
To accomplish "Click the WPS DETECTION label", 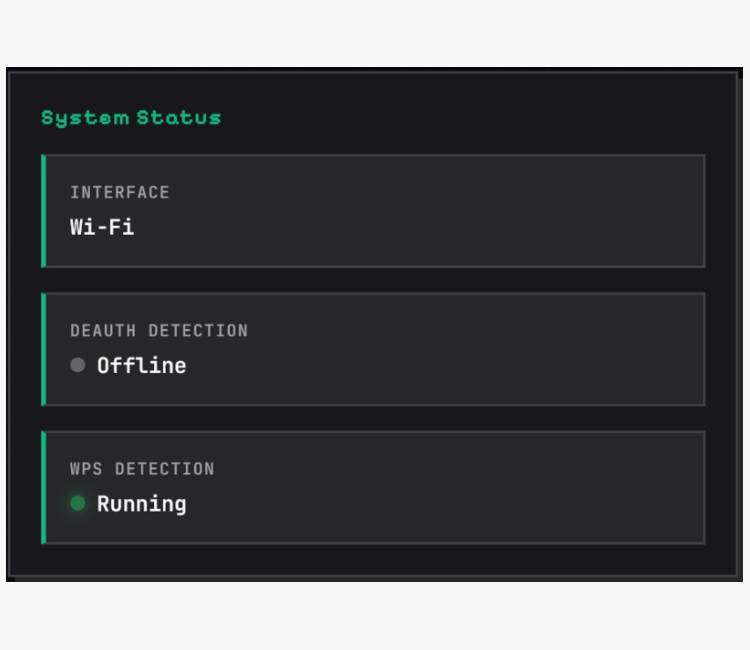I will [x=142, y=468].
